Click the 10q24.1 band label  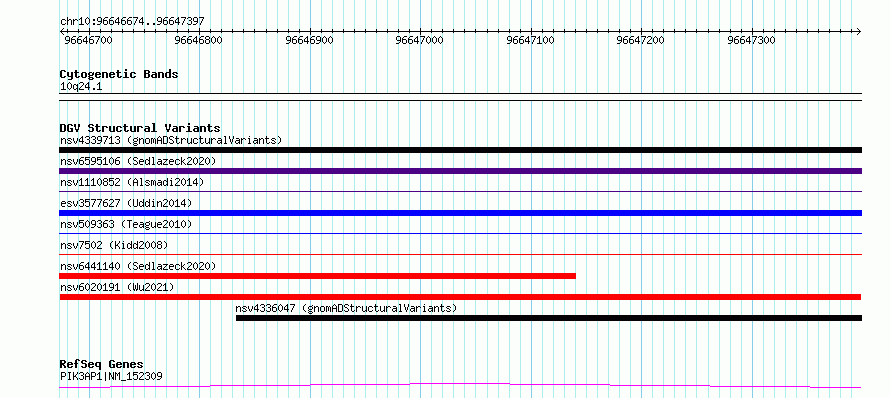81,87
